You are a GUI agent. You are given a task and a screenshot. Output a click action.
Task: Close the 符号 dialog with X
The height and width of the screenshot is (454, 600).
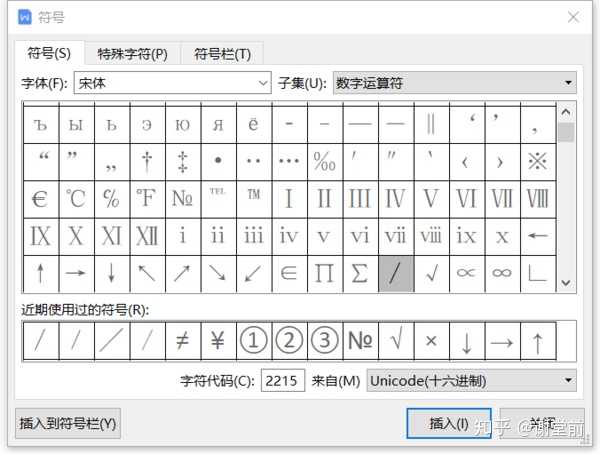click(573, 17)
